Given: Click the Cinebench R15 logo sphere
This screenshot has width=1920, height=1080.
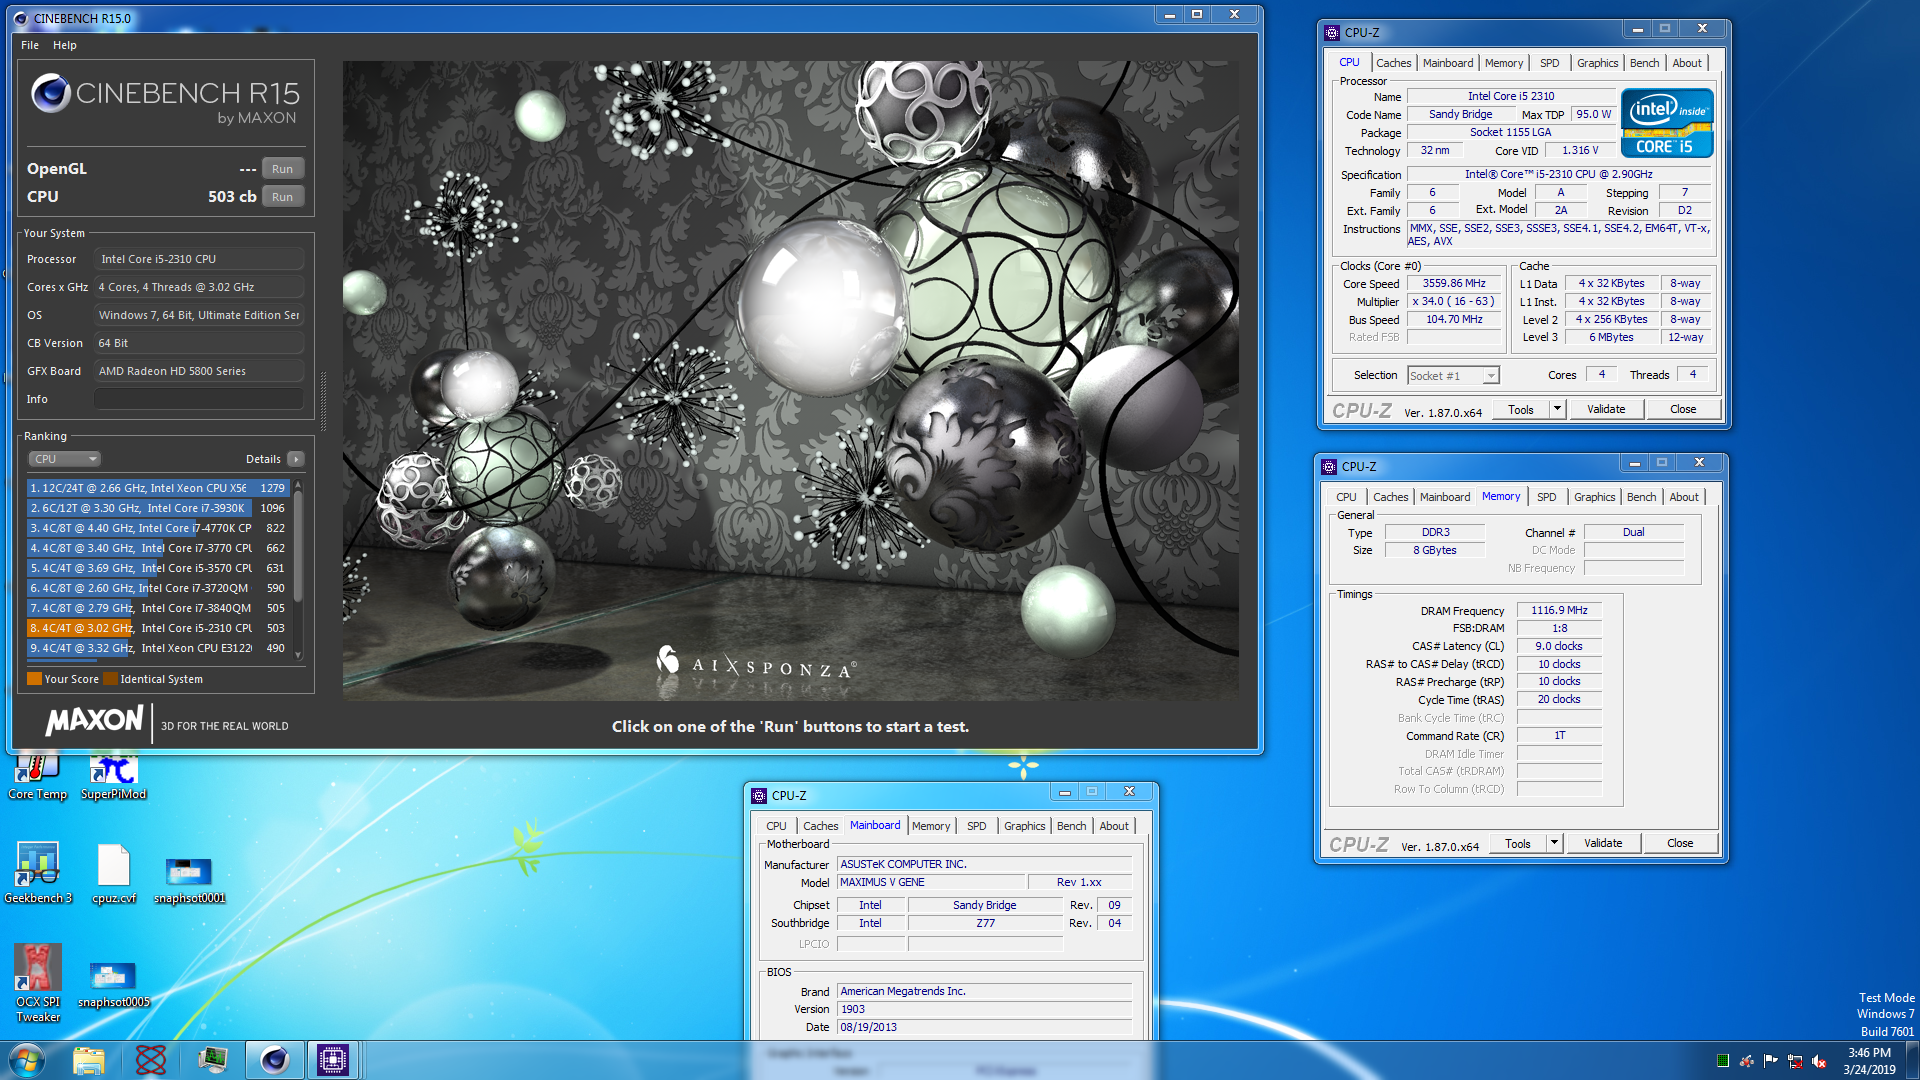Looking at the screenshot, I should coord(50,94).
